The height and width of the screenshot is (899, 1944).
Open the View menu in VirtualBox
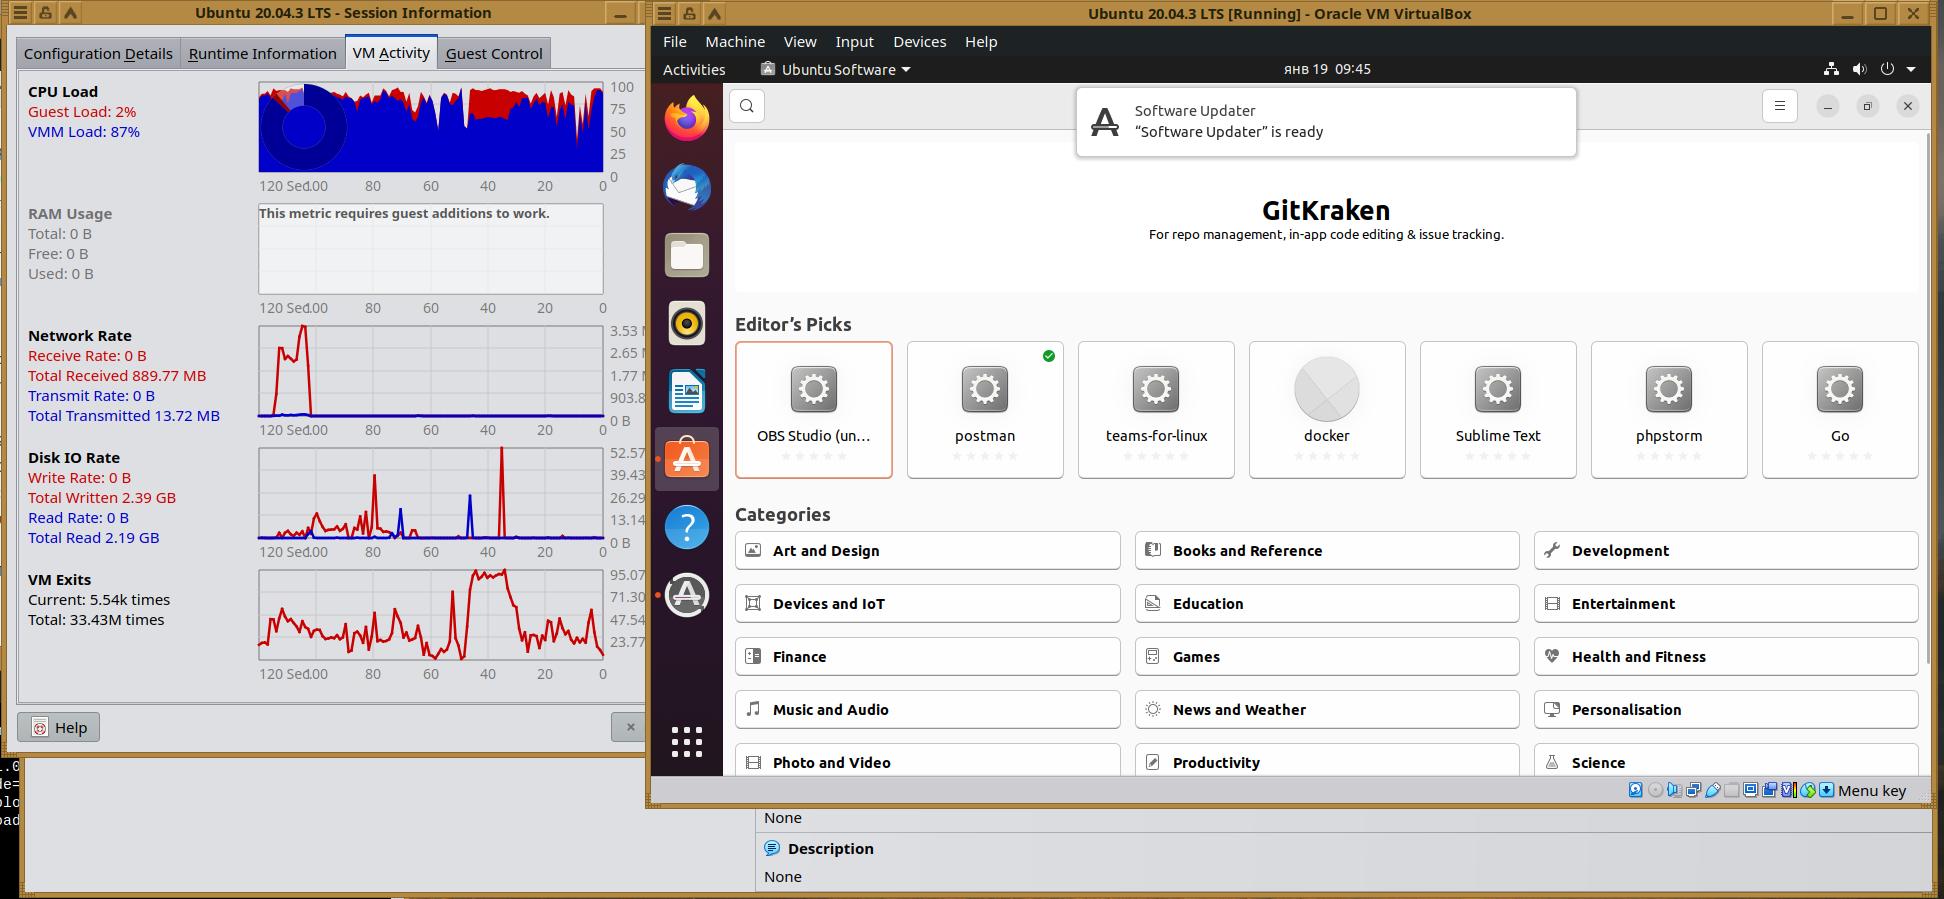800,41
